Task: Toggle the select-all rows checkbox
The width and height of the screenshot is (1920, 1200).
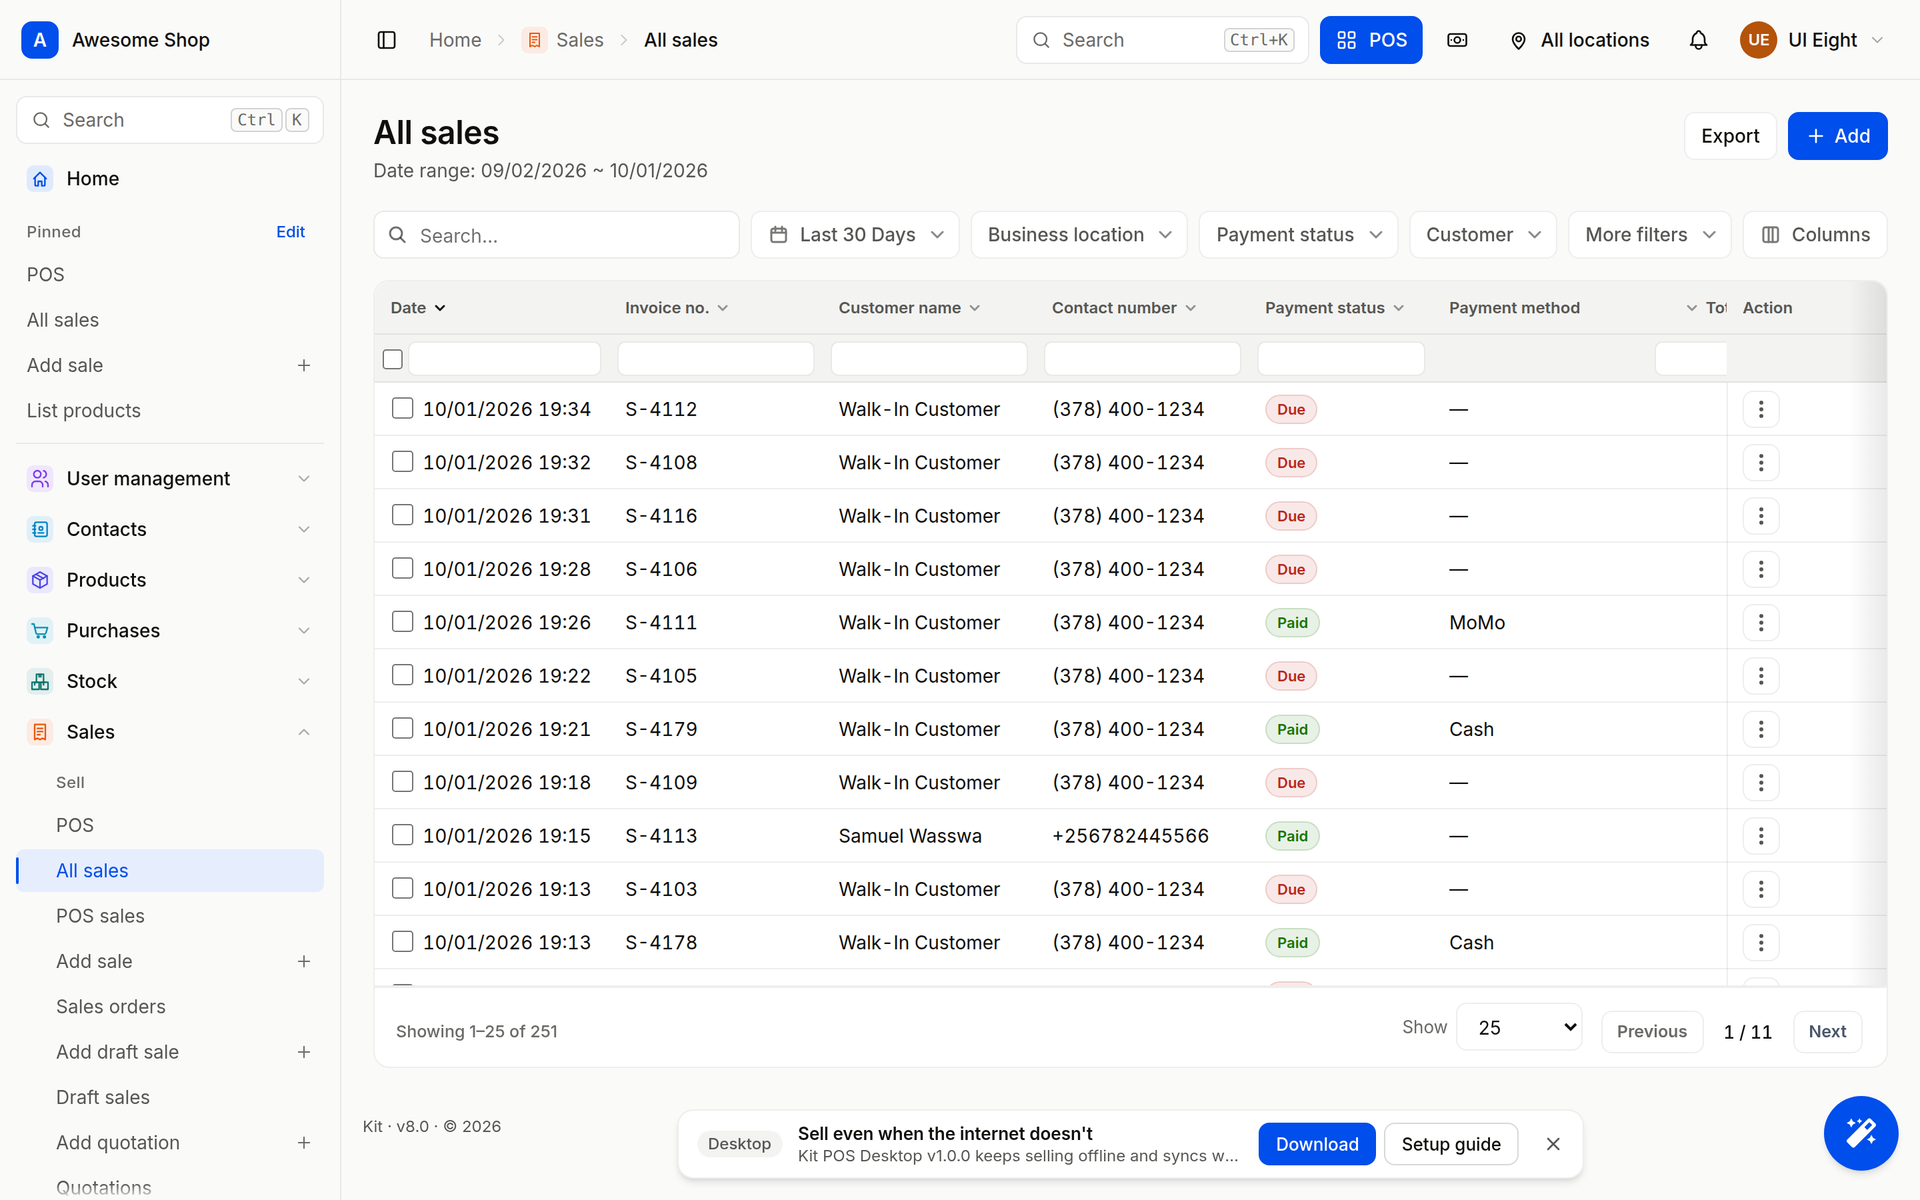Action: (x=393, y=359)
